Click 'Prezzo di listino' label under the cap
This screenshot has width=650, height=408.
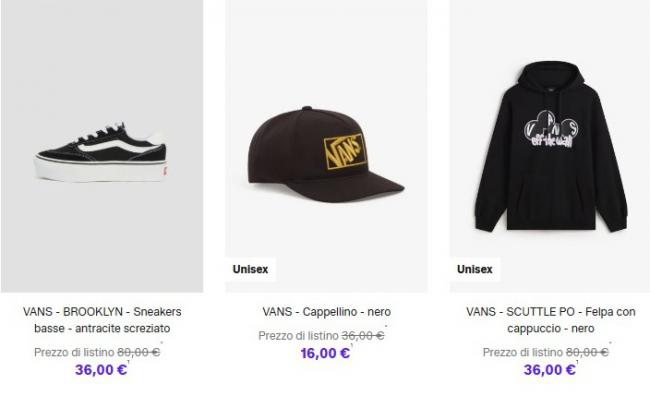[298, 336]
